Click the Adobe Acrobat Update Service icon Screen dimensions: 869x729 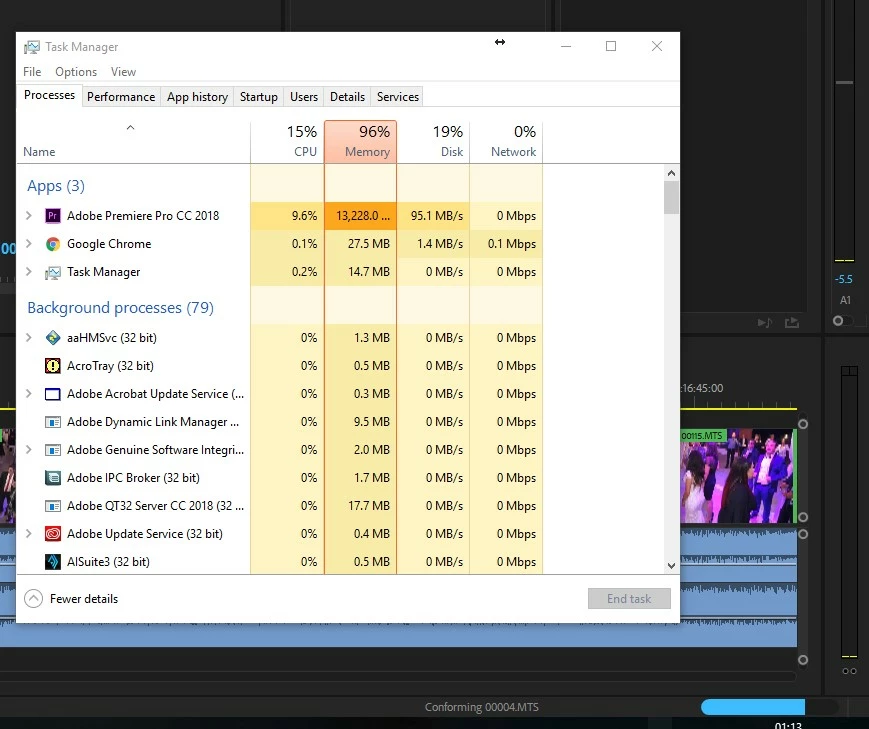[x=53, y=394]
